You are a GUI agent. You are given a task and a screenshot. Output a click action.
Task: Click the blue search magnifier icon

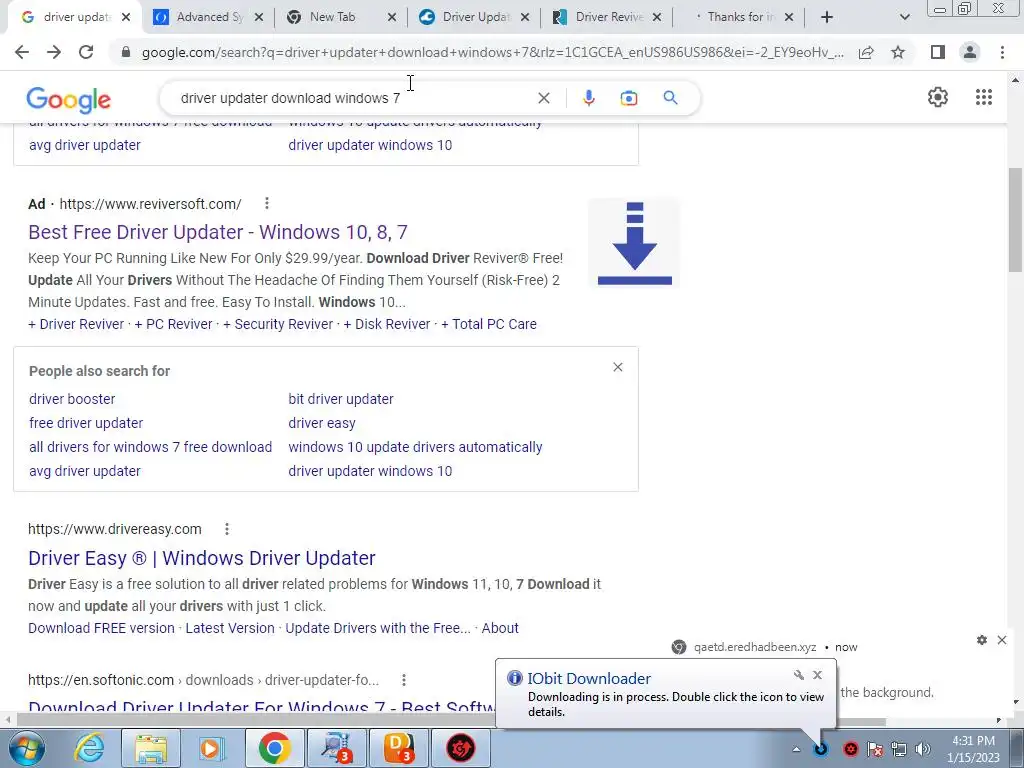point(670,98)
